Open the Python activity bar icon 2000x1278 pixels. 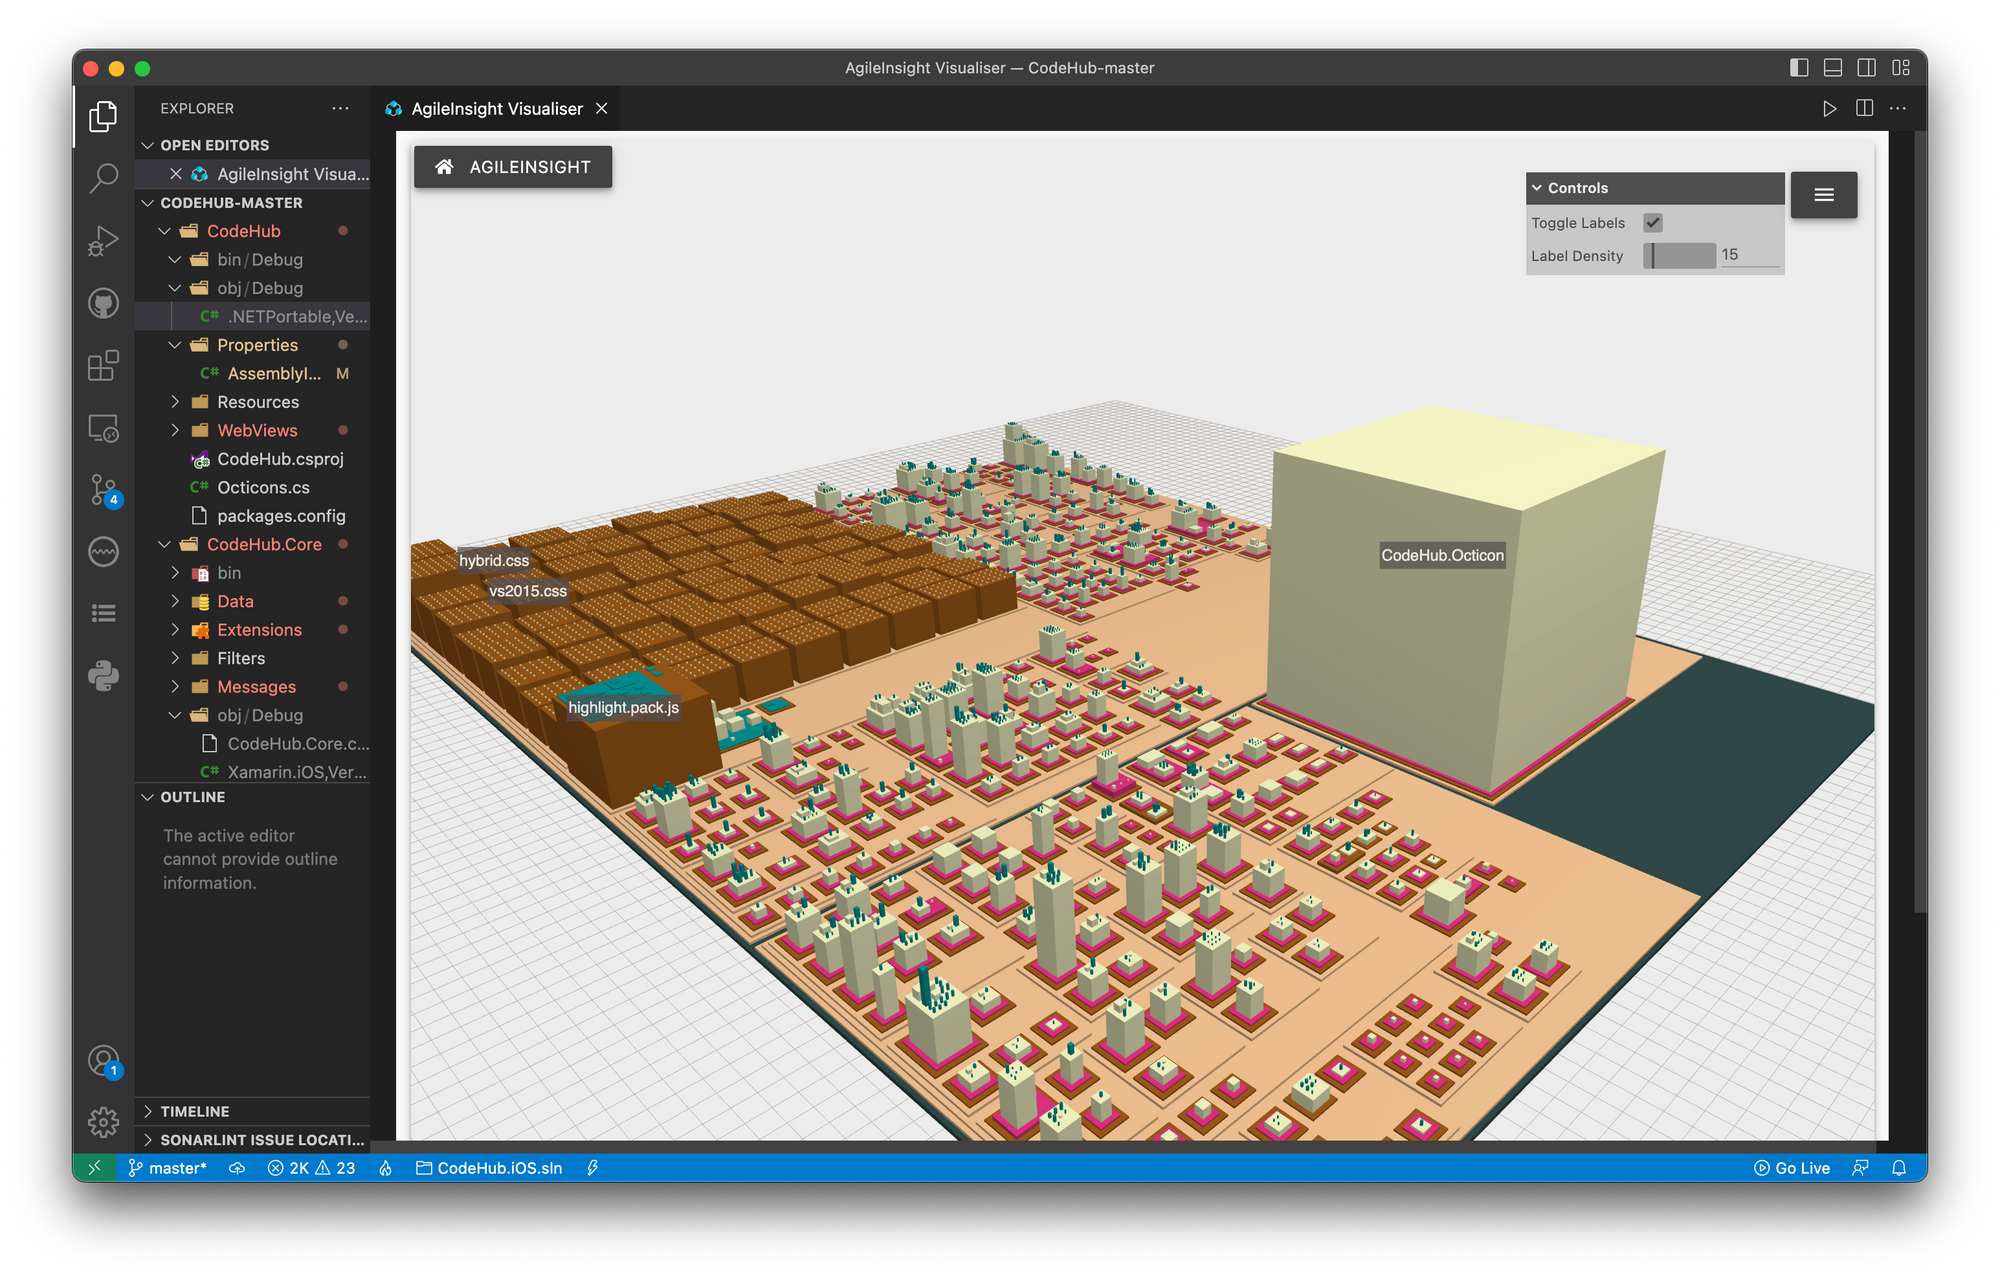click(x=103, y=676)
